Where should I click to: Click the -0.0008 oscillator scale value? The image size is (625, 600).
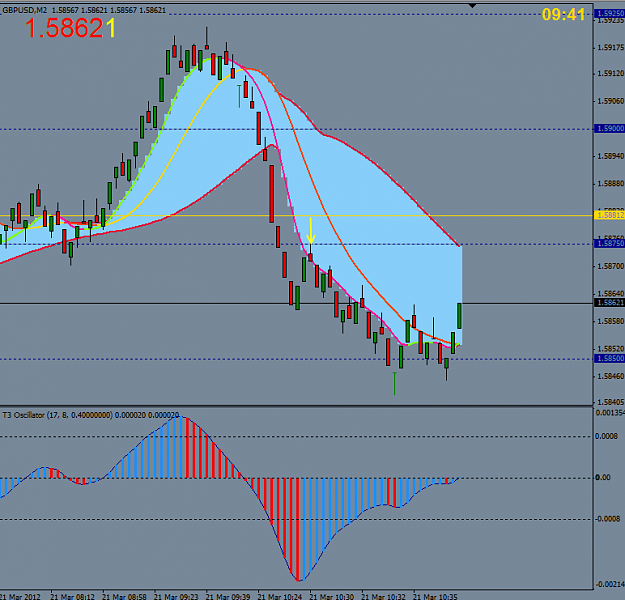607,519
